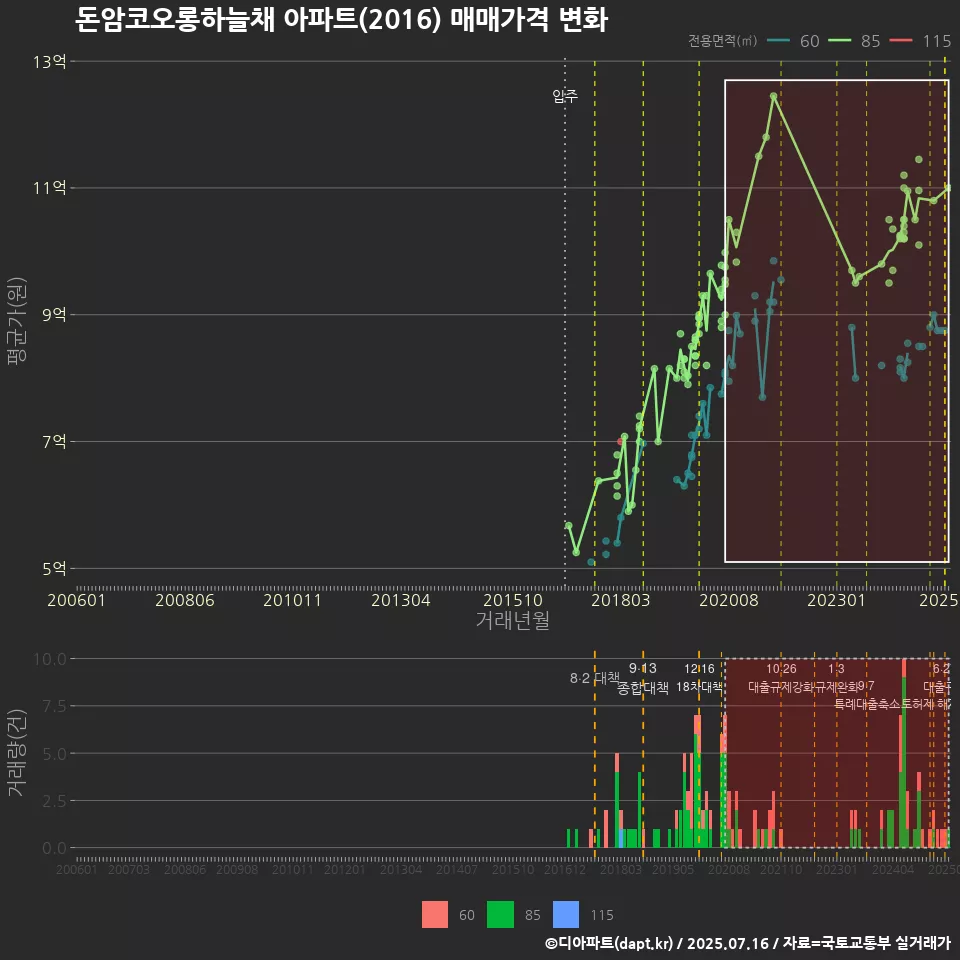Click 201304 on the price chart x-axis
Screen dimensions: 960x960
click(401, 600)
